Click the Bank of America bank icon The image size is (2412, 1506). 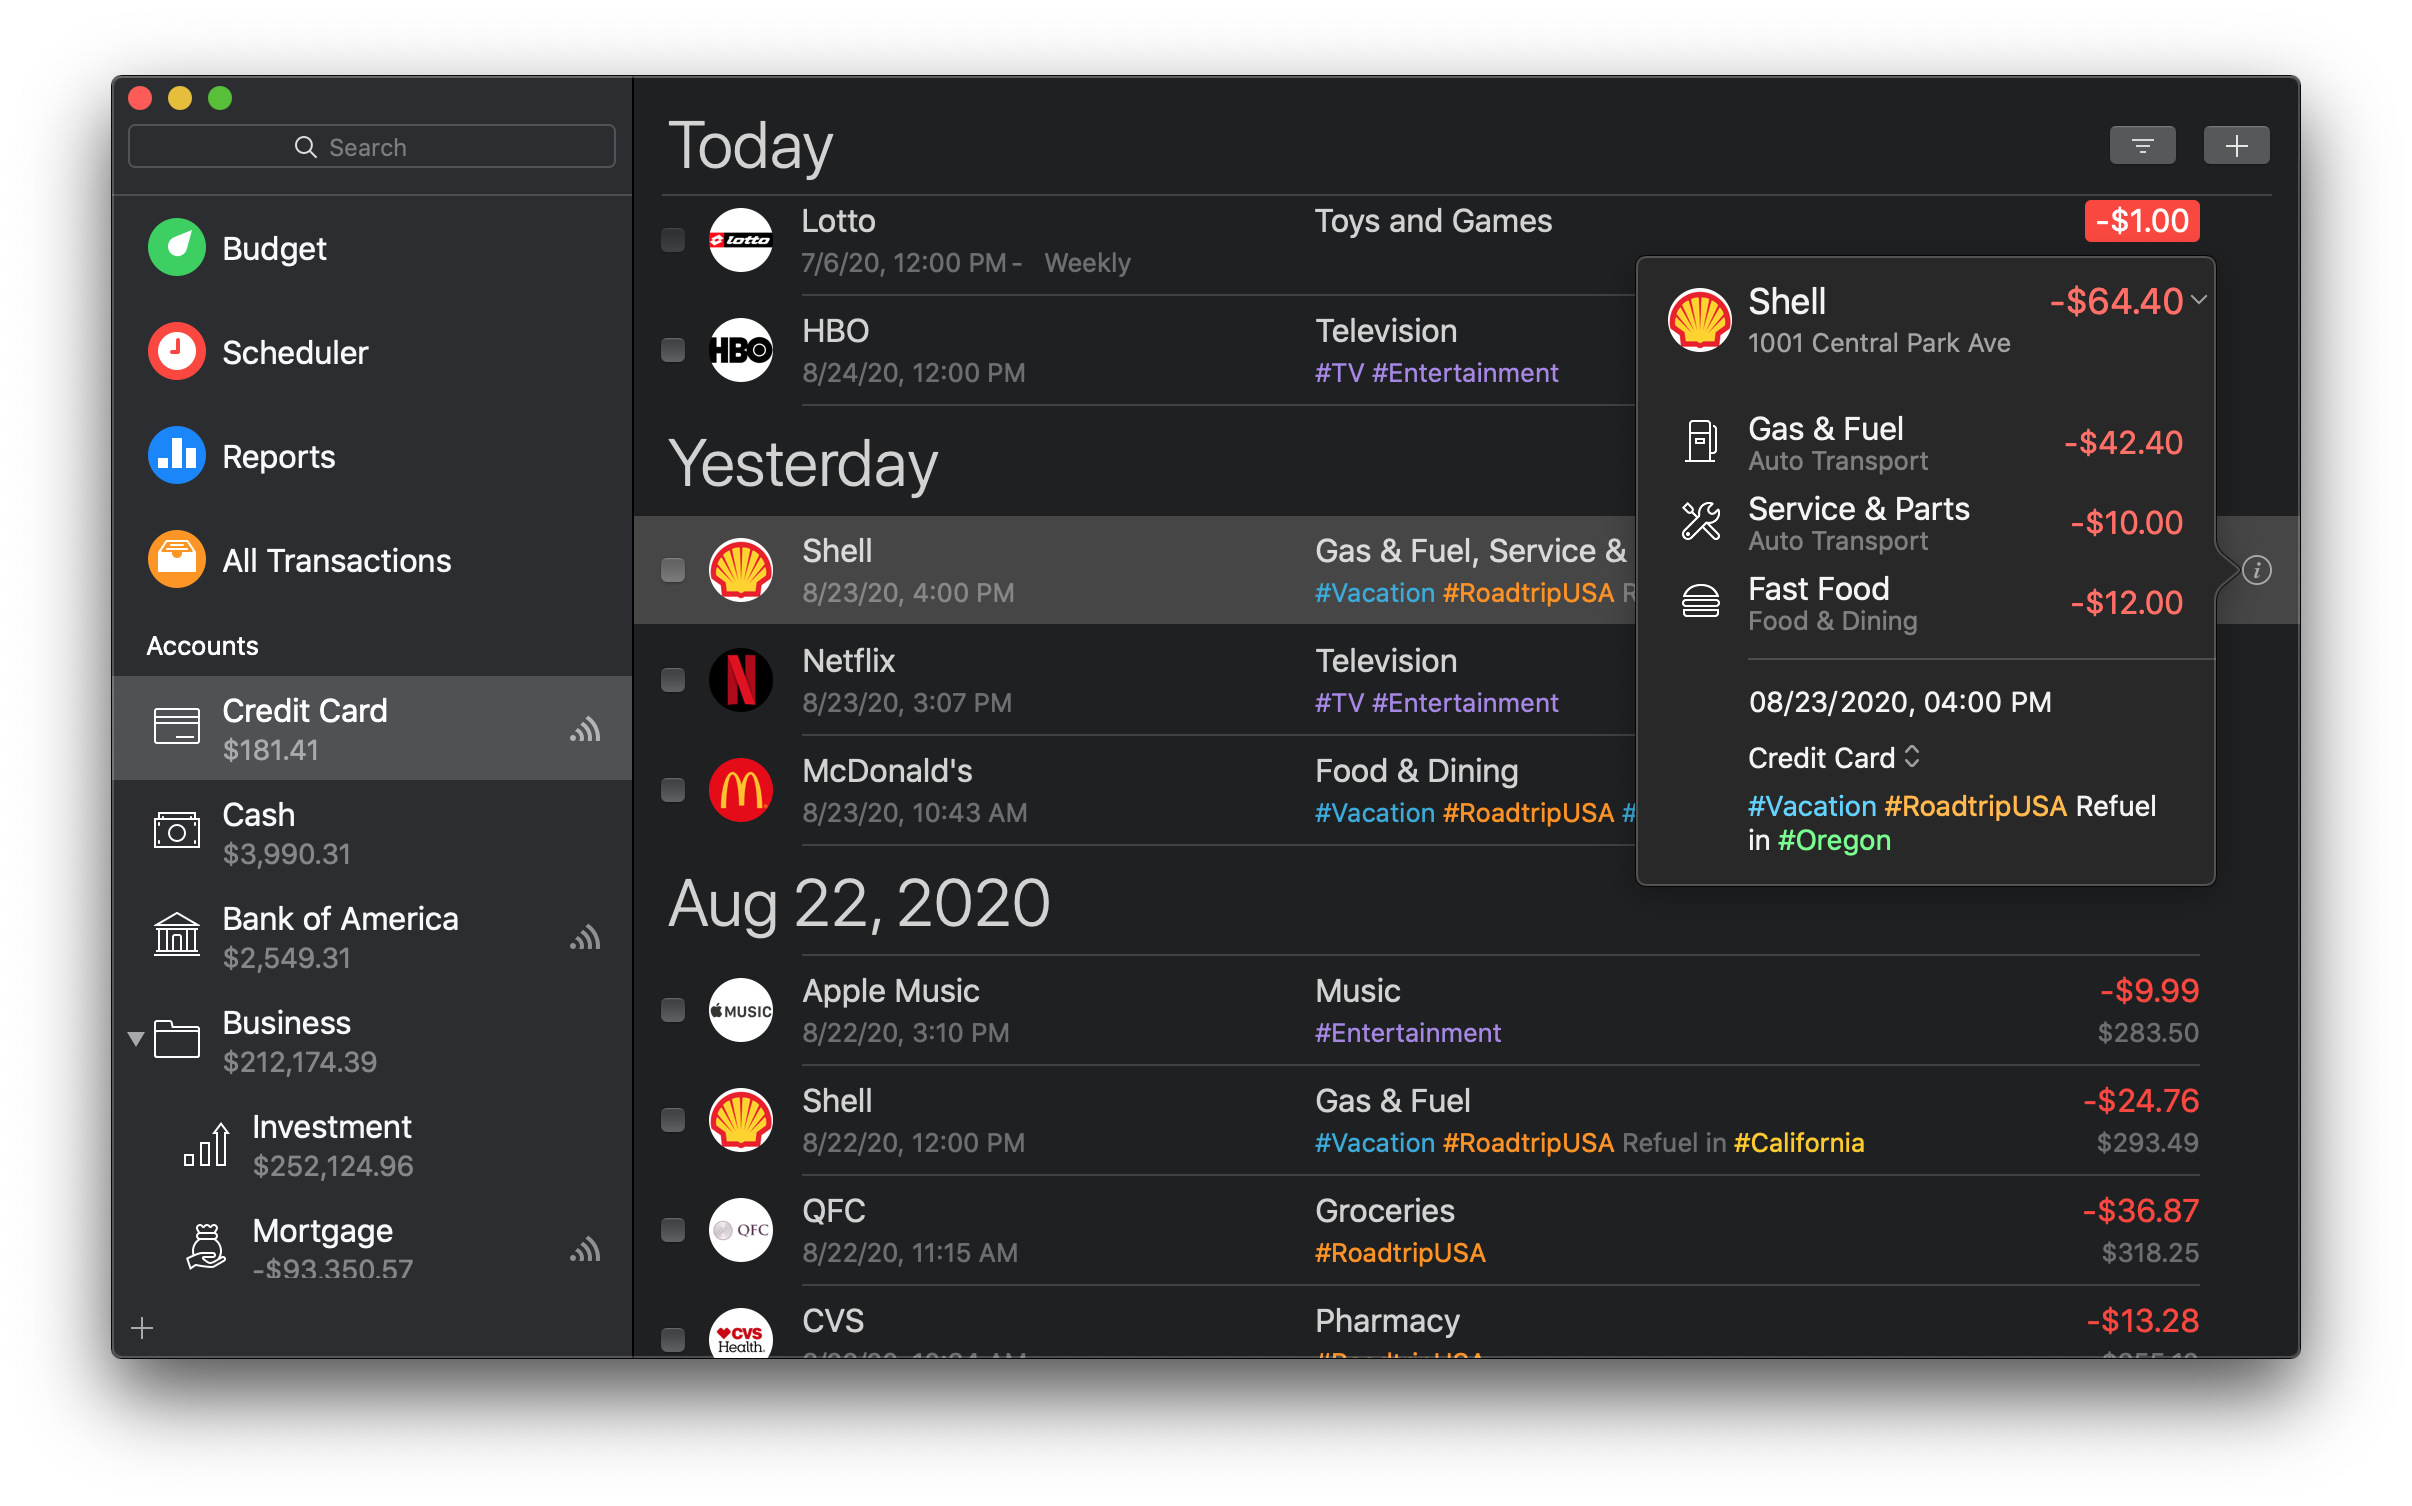click(x=177, y=935)
